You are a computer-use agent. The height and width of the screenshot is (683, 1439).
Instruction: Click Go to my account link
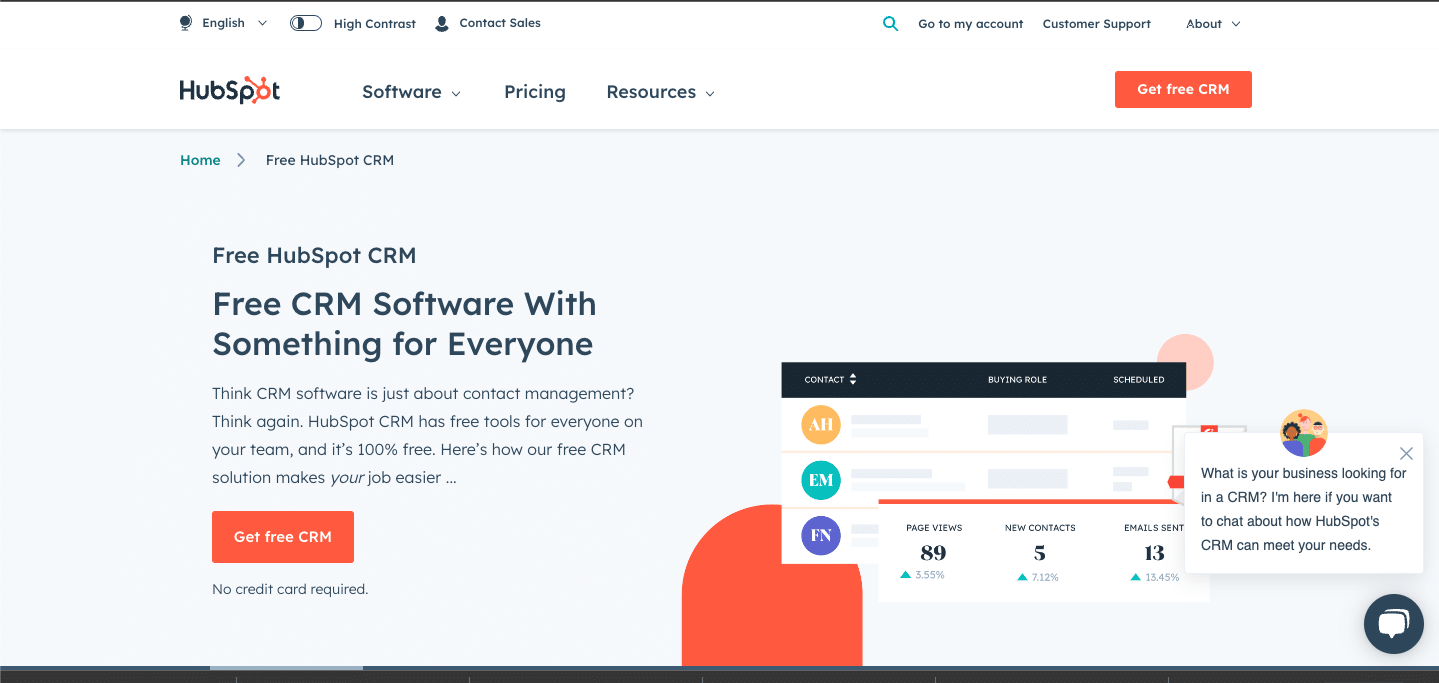click(971, 24)
